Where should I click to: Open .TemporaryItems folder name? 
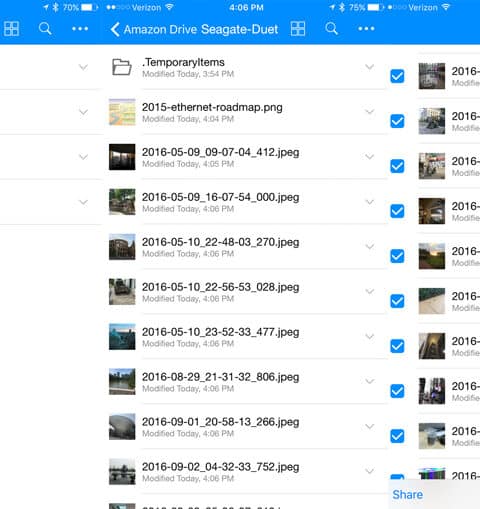(x=183, y=62)
